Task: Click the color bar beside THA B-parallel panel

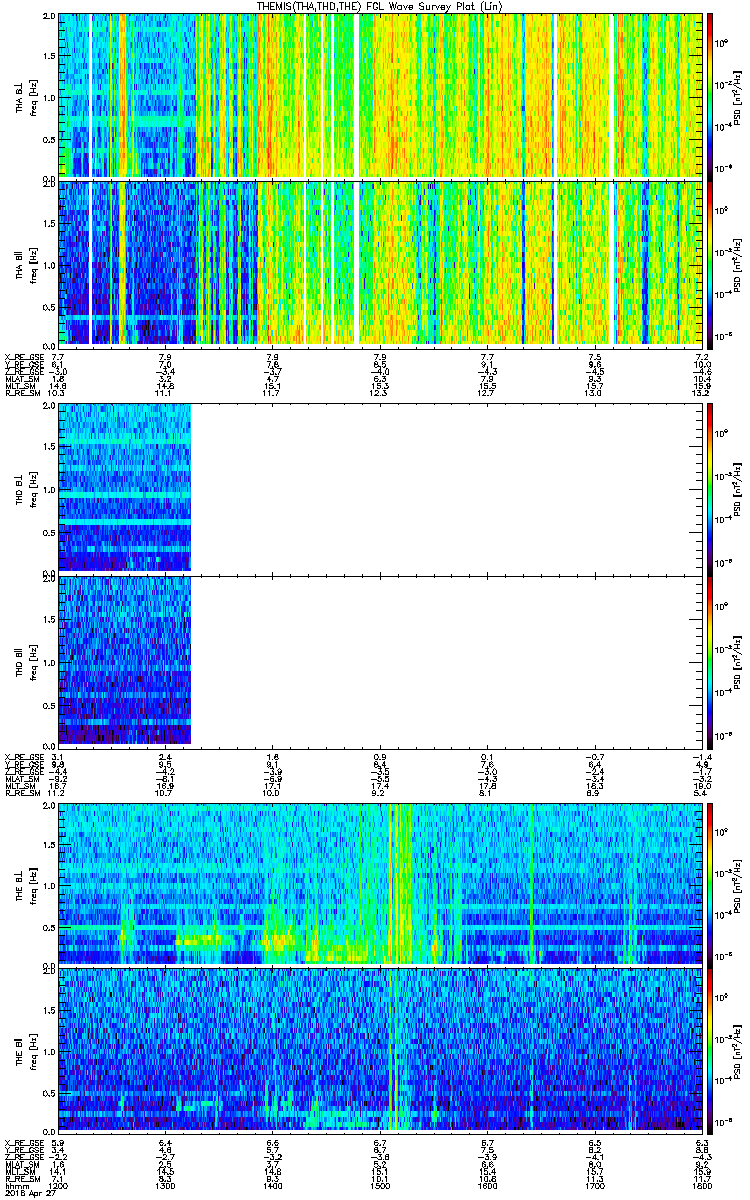Action: click(x=710, y=263)
